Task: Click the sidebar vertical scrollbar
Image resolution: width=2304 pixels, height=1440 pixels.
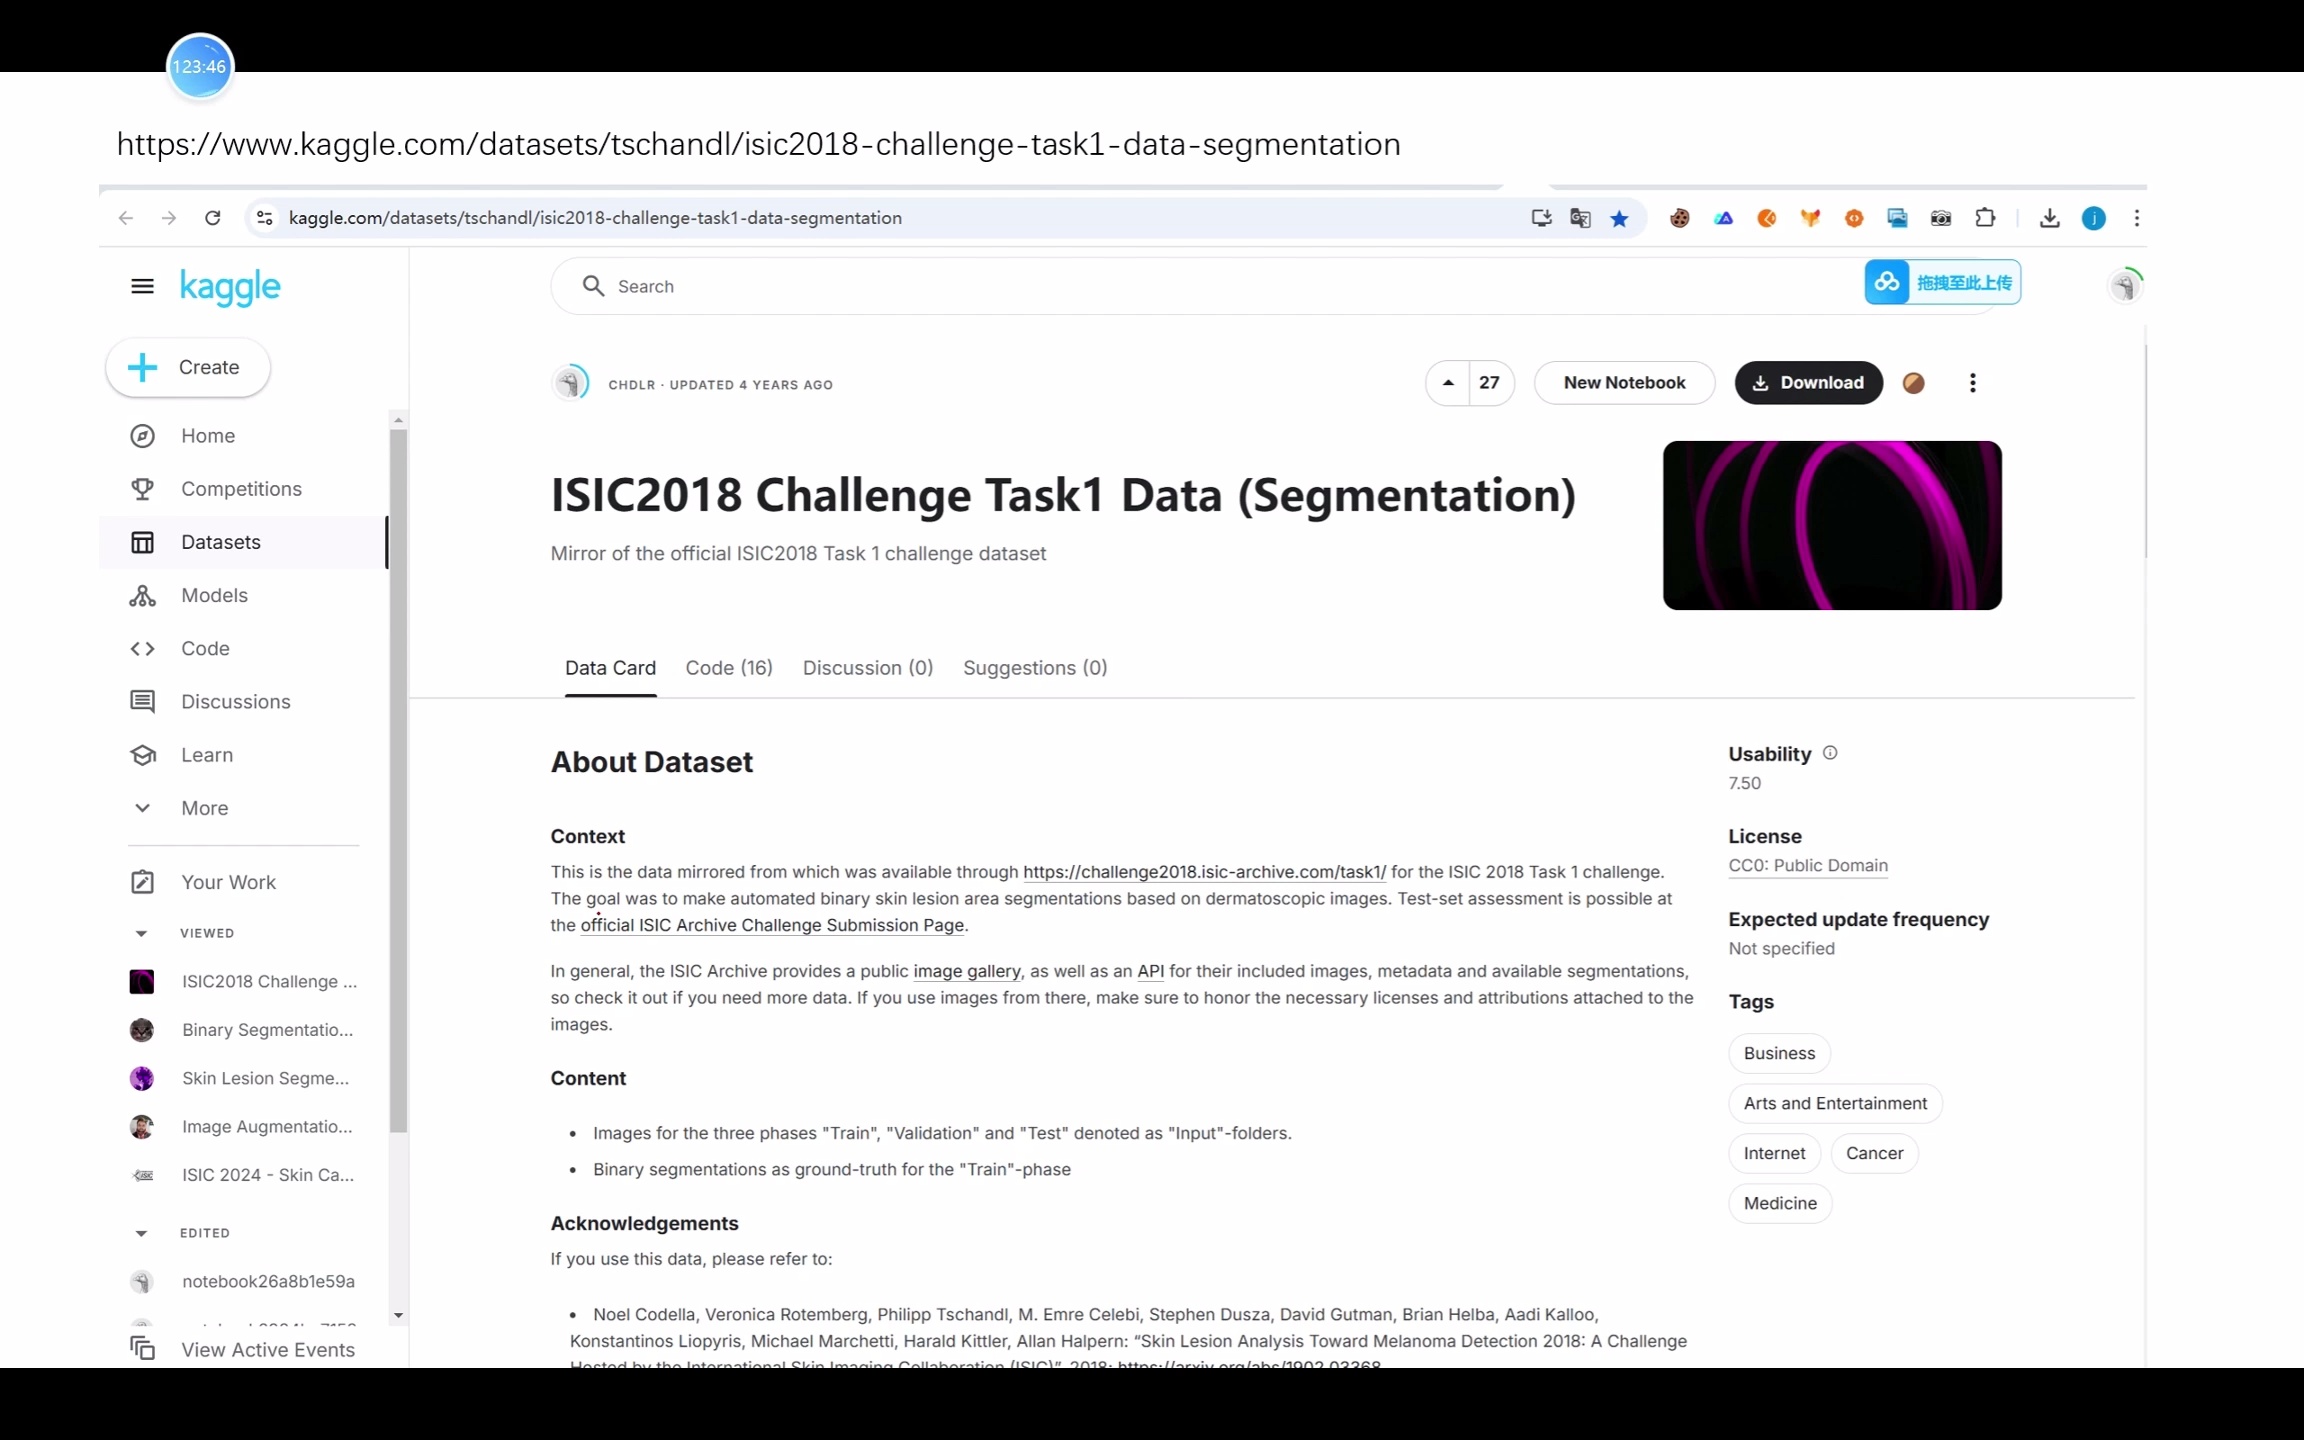Action: (x=398, y=780)
